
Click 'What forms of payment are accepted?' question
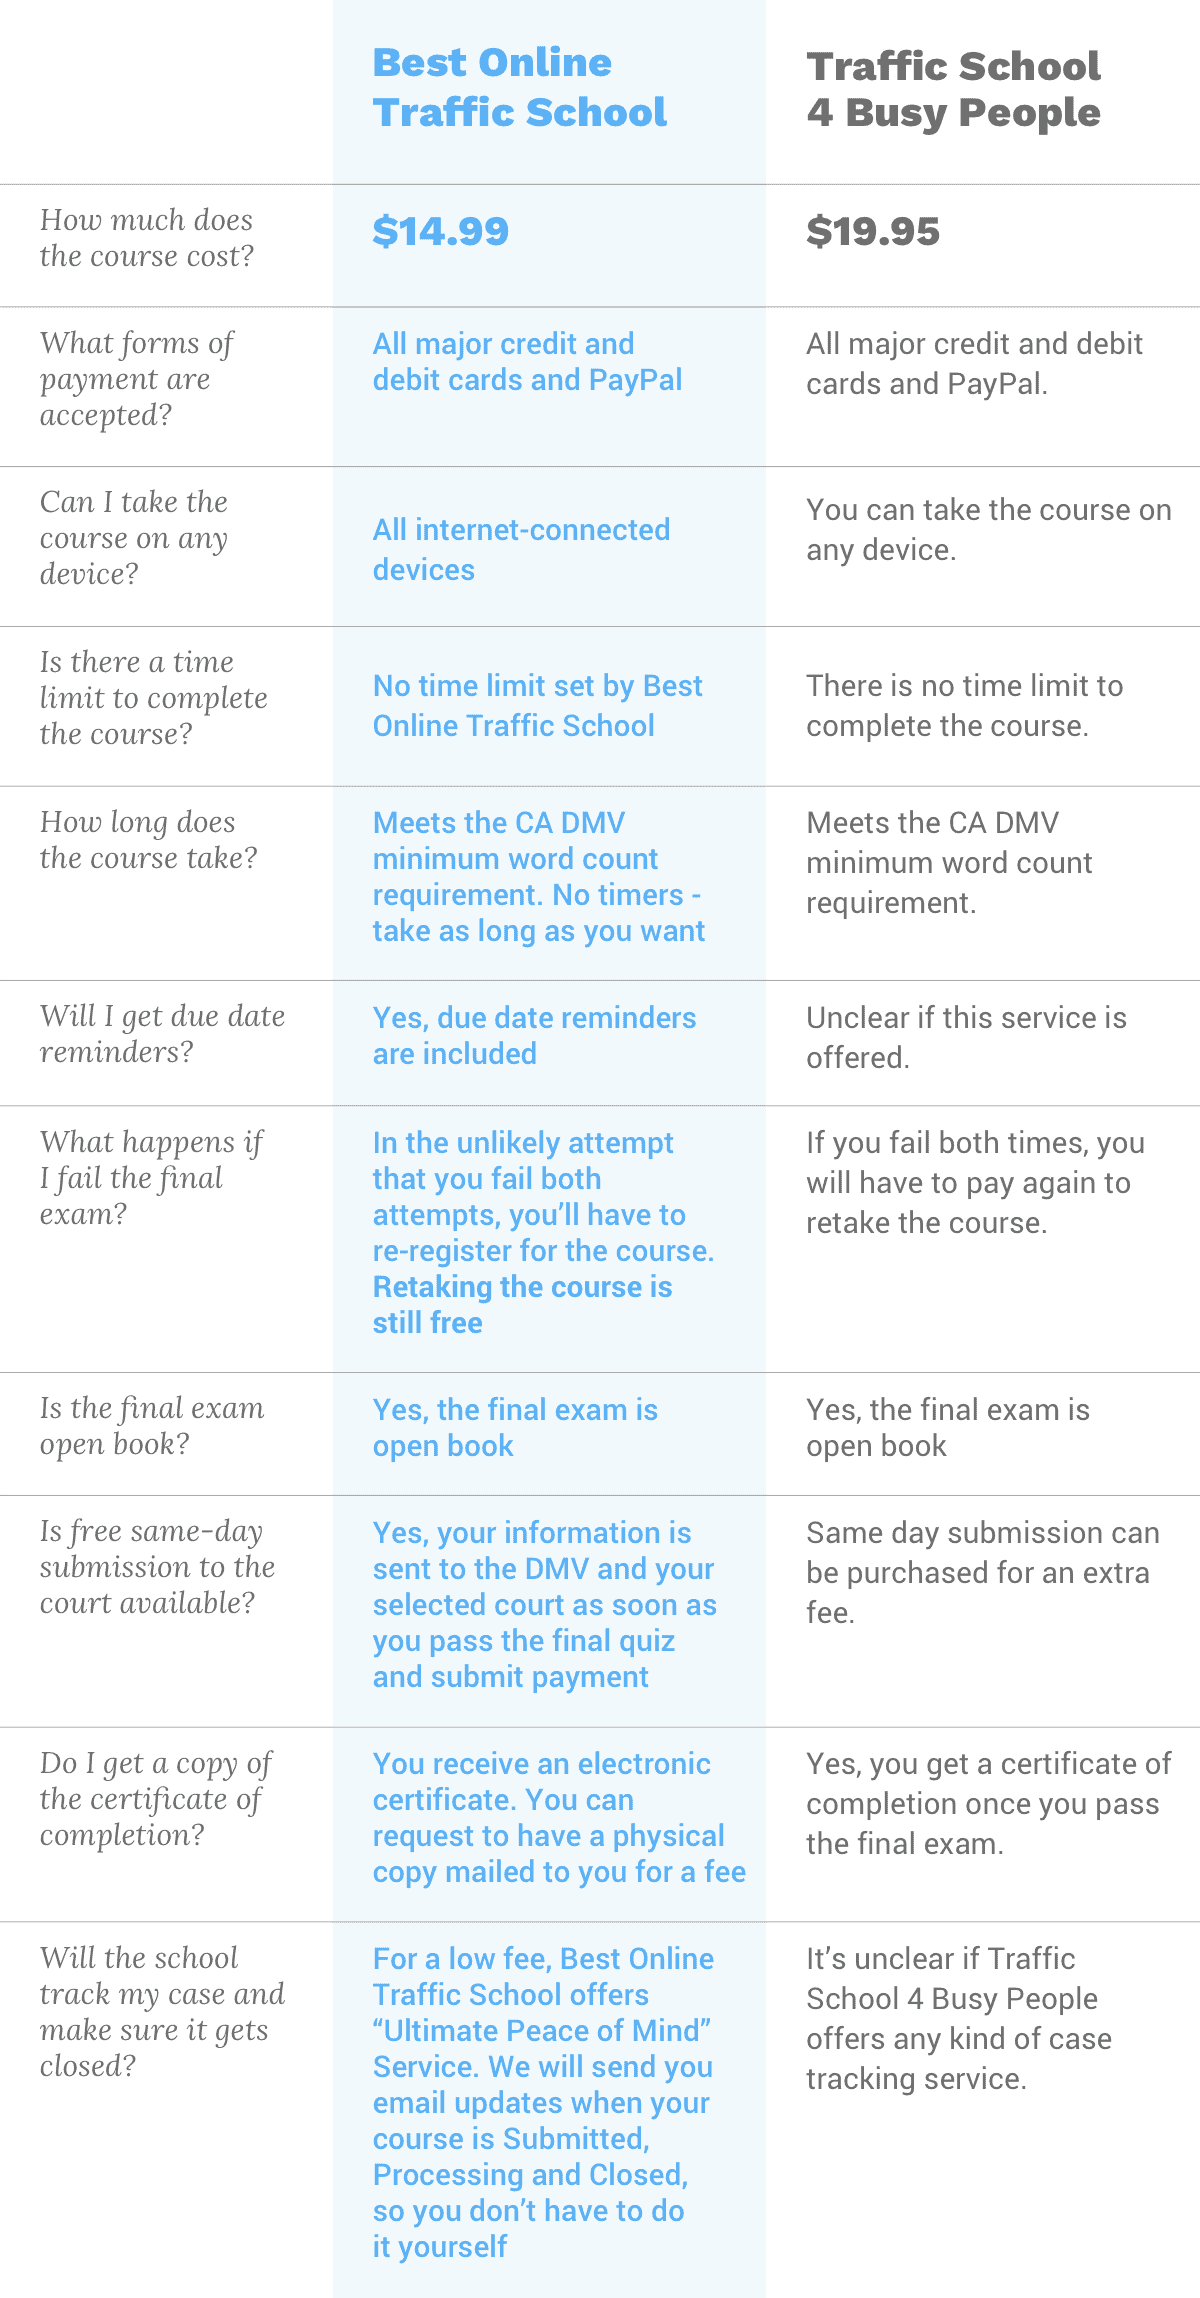click(x=136, y=379)
